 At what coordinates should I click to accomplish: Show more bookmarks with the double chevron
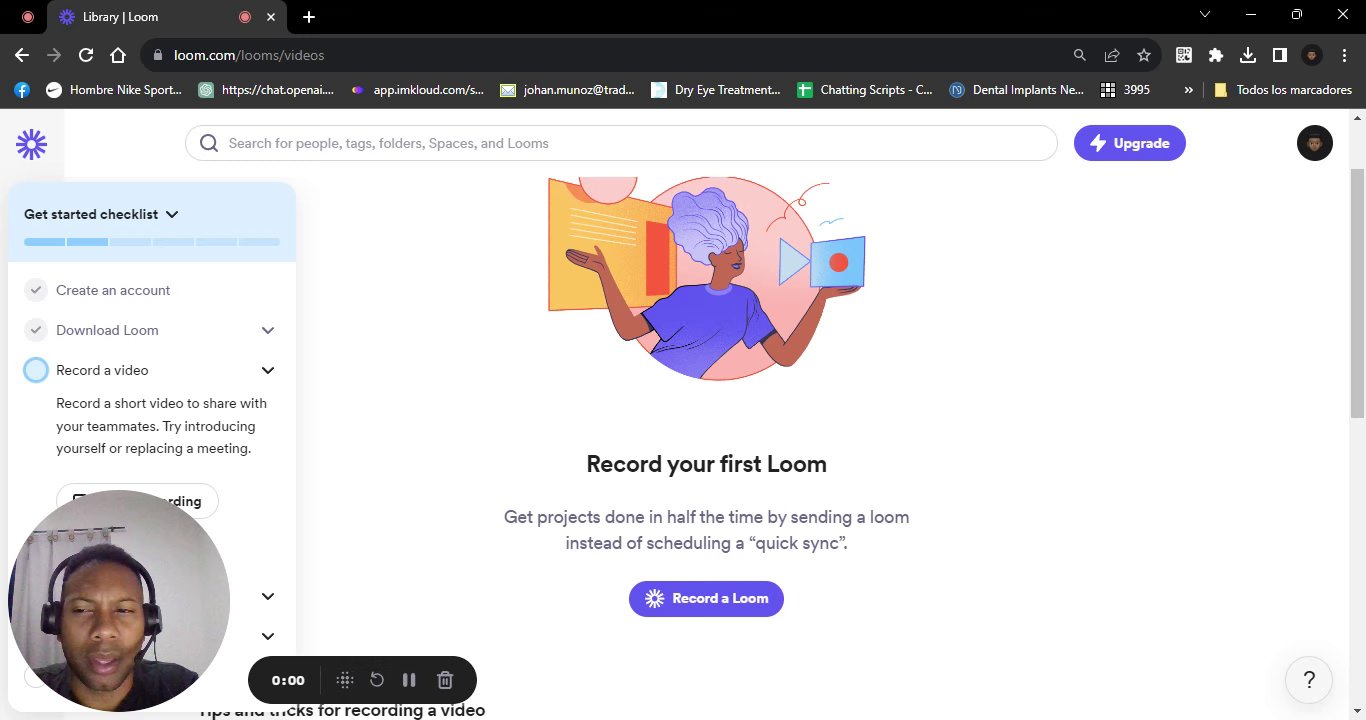tap(1188, 90)
